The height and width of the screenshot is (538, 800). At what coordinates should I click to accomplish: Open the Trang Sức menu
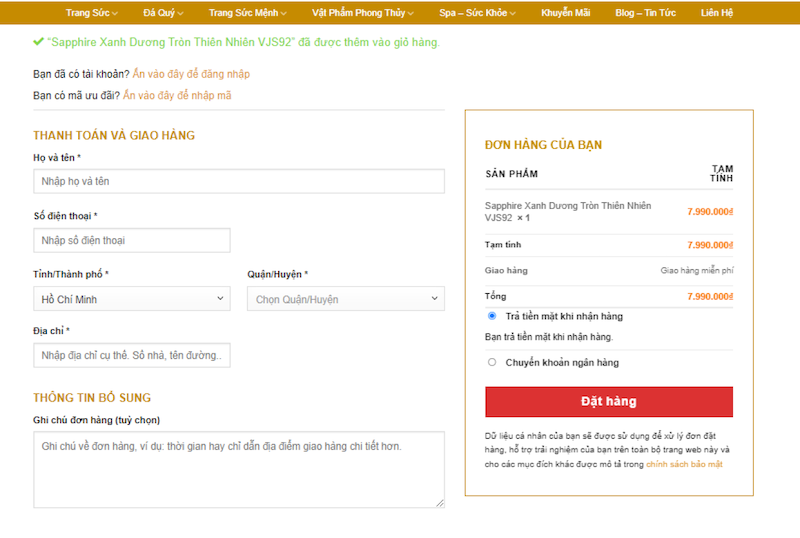91,13
